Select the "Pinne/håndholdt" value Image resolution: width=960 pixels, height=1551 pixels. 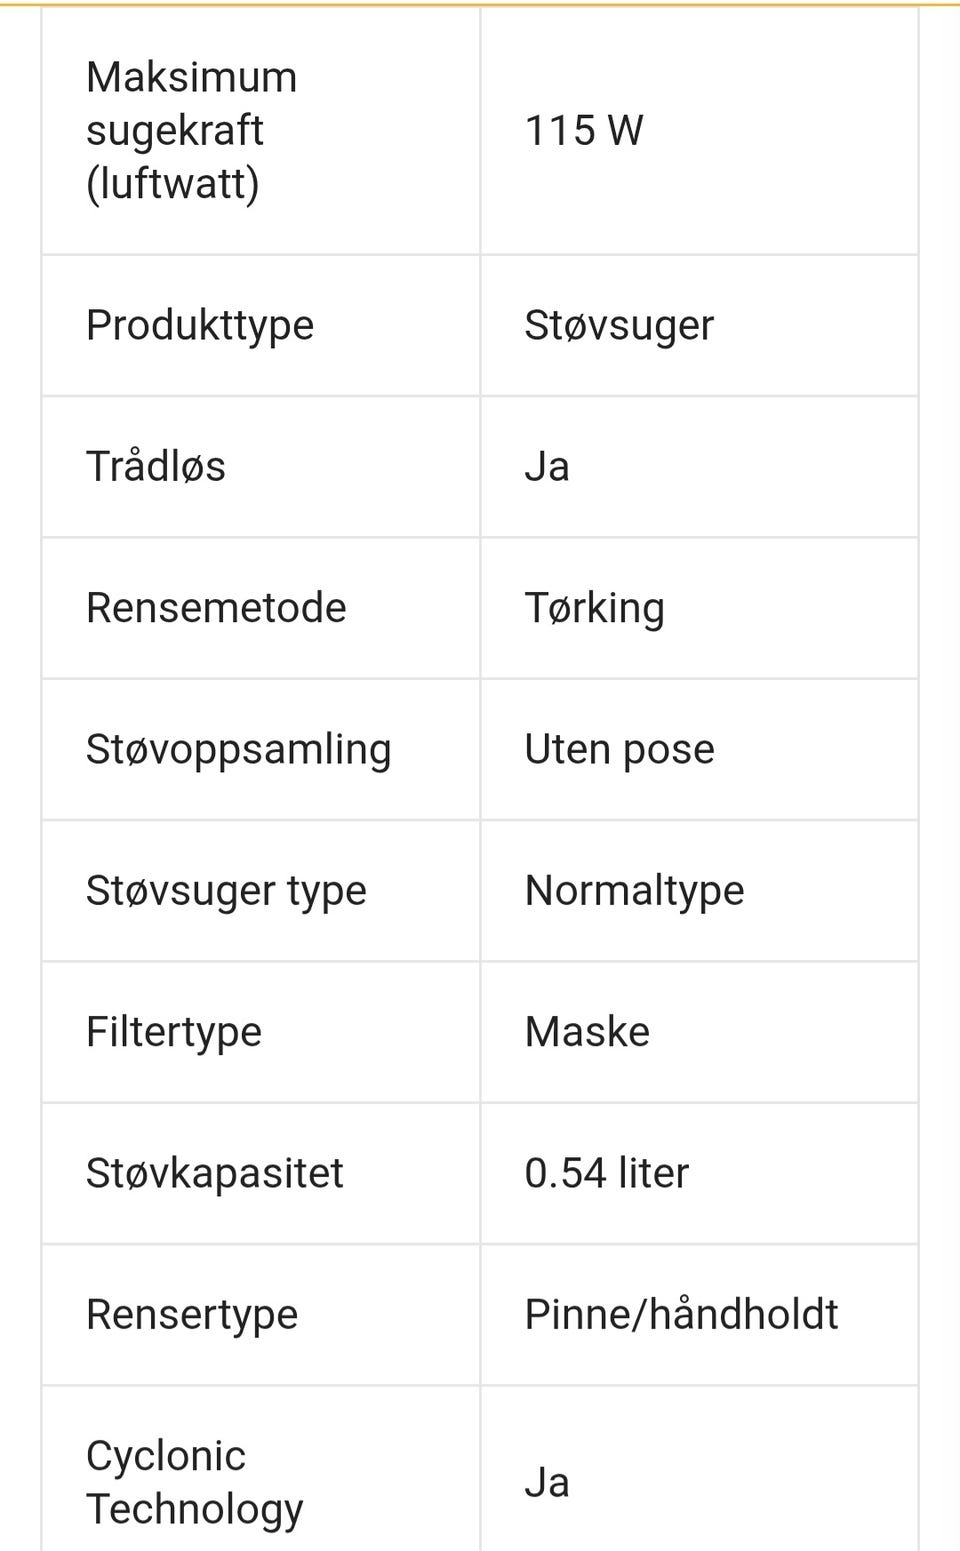coord(681,1315)
